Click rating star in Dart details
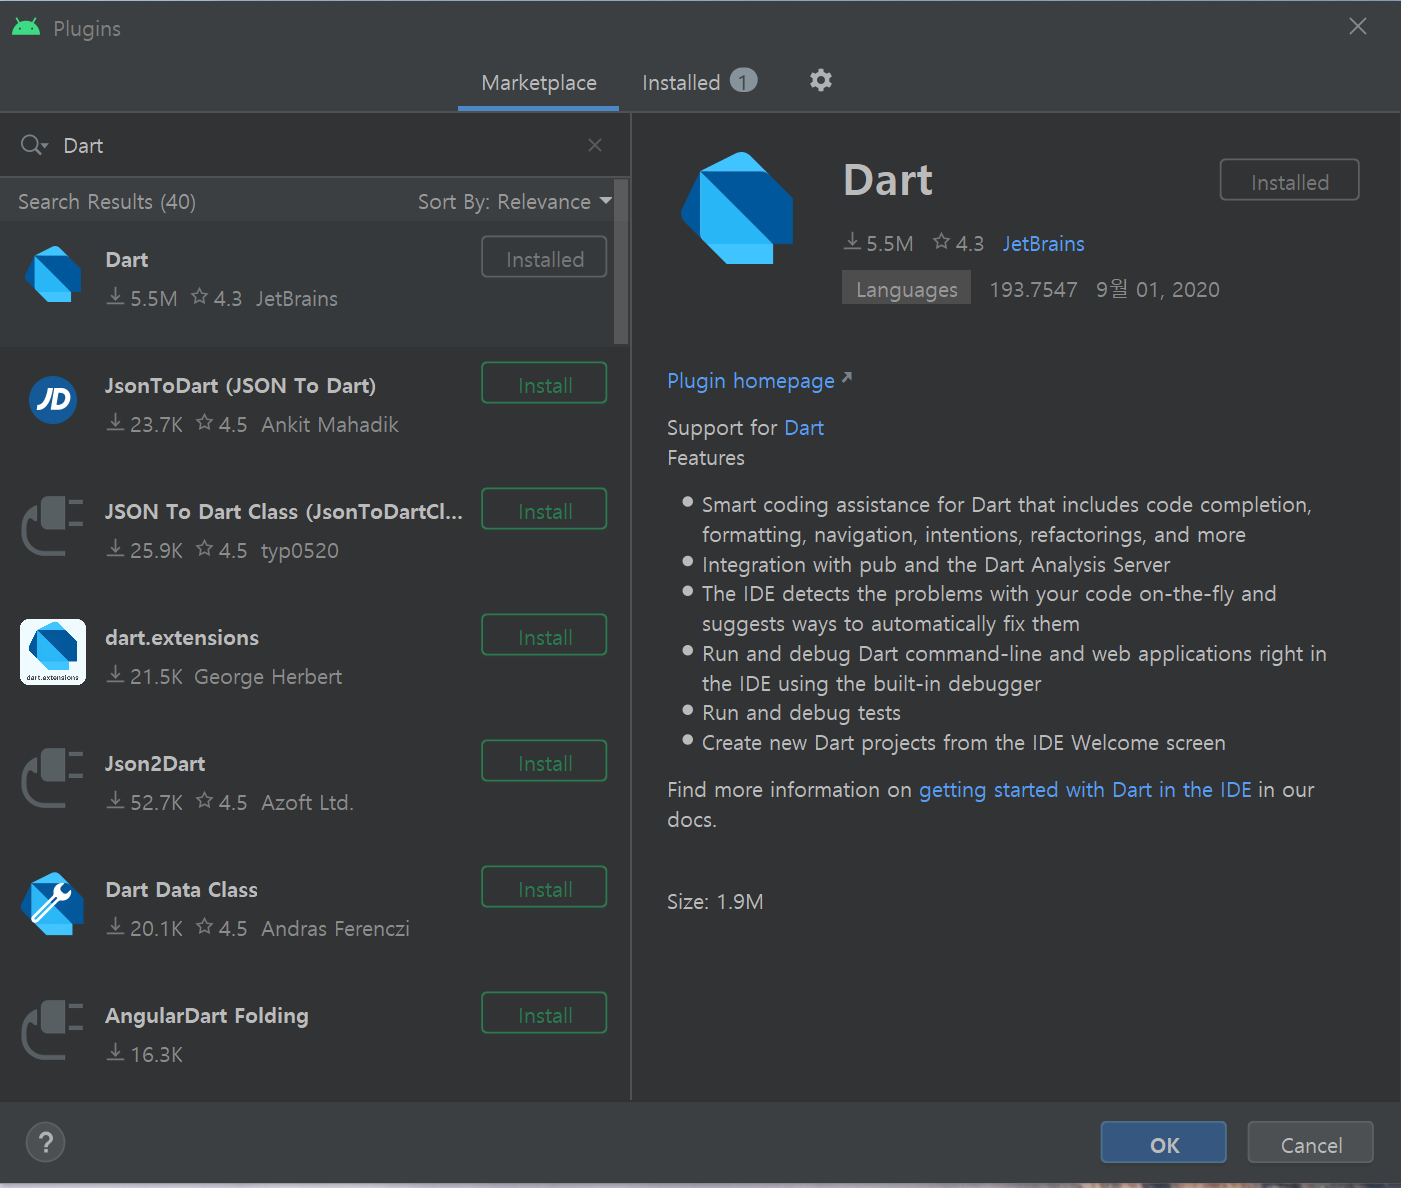1401x1188 pixels. [941, 242]
